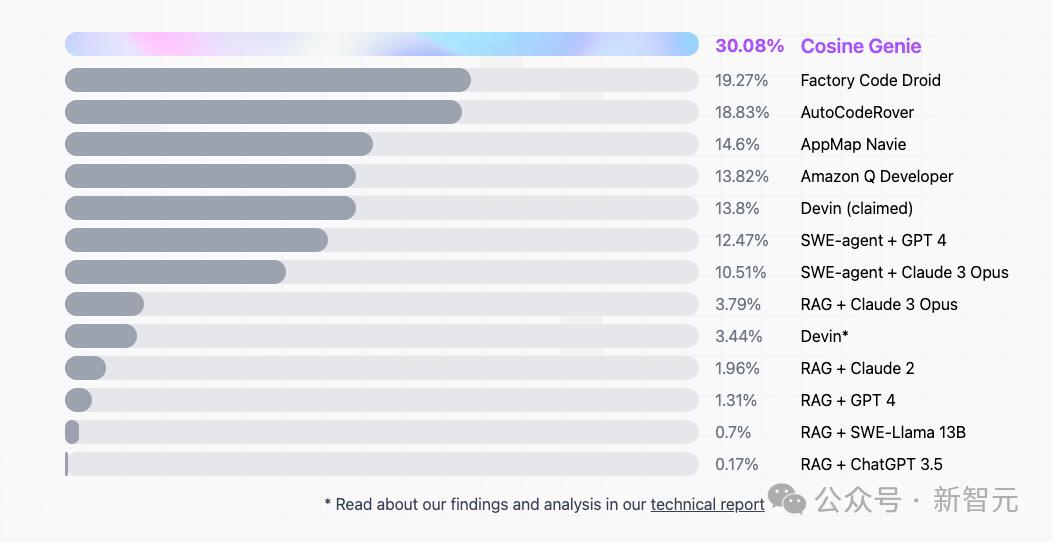Select the AppMap Navie label
The height and width of the screenshot is (542, 1052).
853,144
